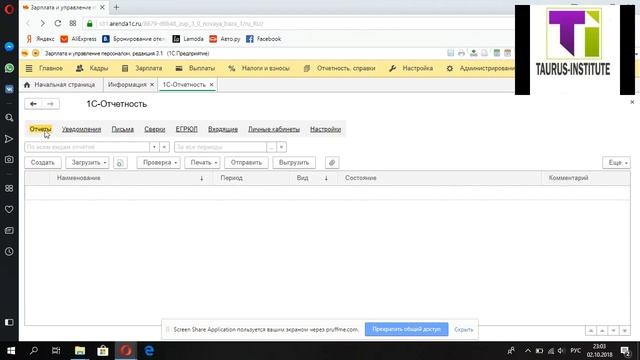Open the Налоги и взносы section
This screenshot has height=360, width=640.
(259, 68)
